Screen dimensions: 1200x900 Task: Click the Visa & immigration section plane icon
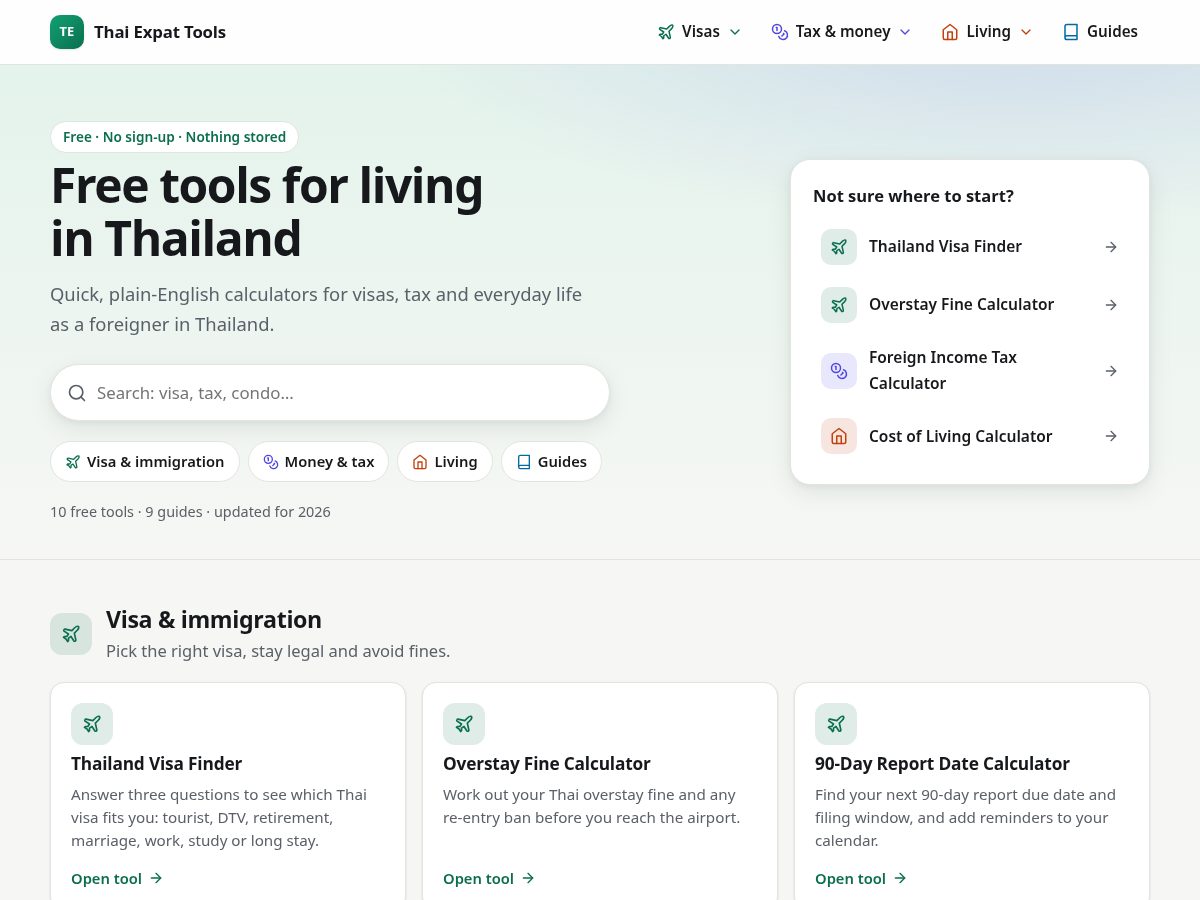pyautogui.click(x=71, y=634)
